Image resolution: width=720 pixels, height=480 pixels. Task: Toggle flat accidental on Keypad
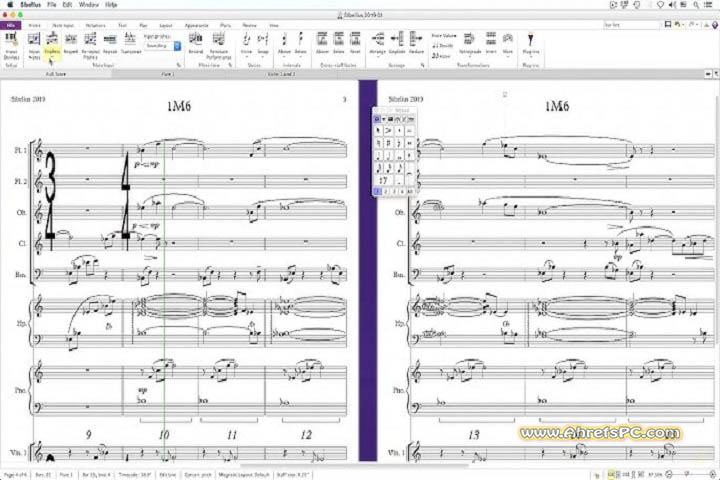(x=399, y=143)
